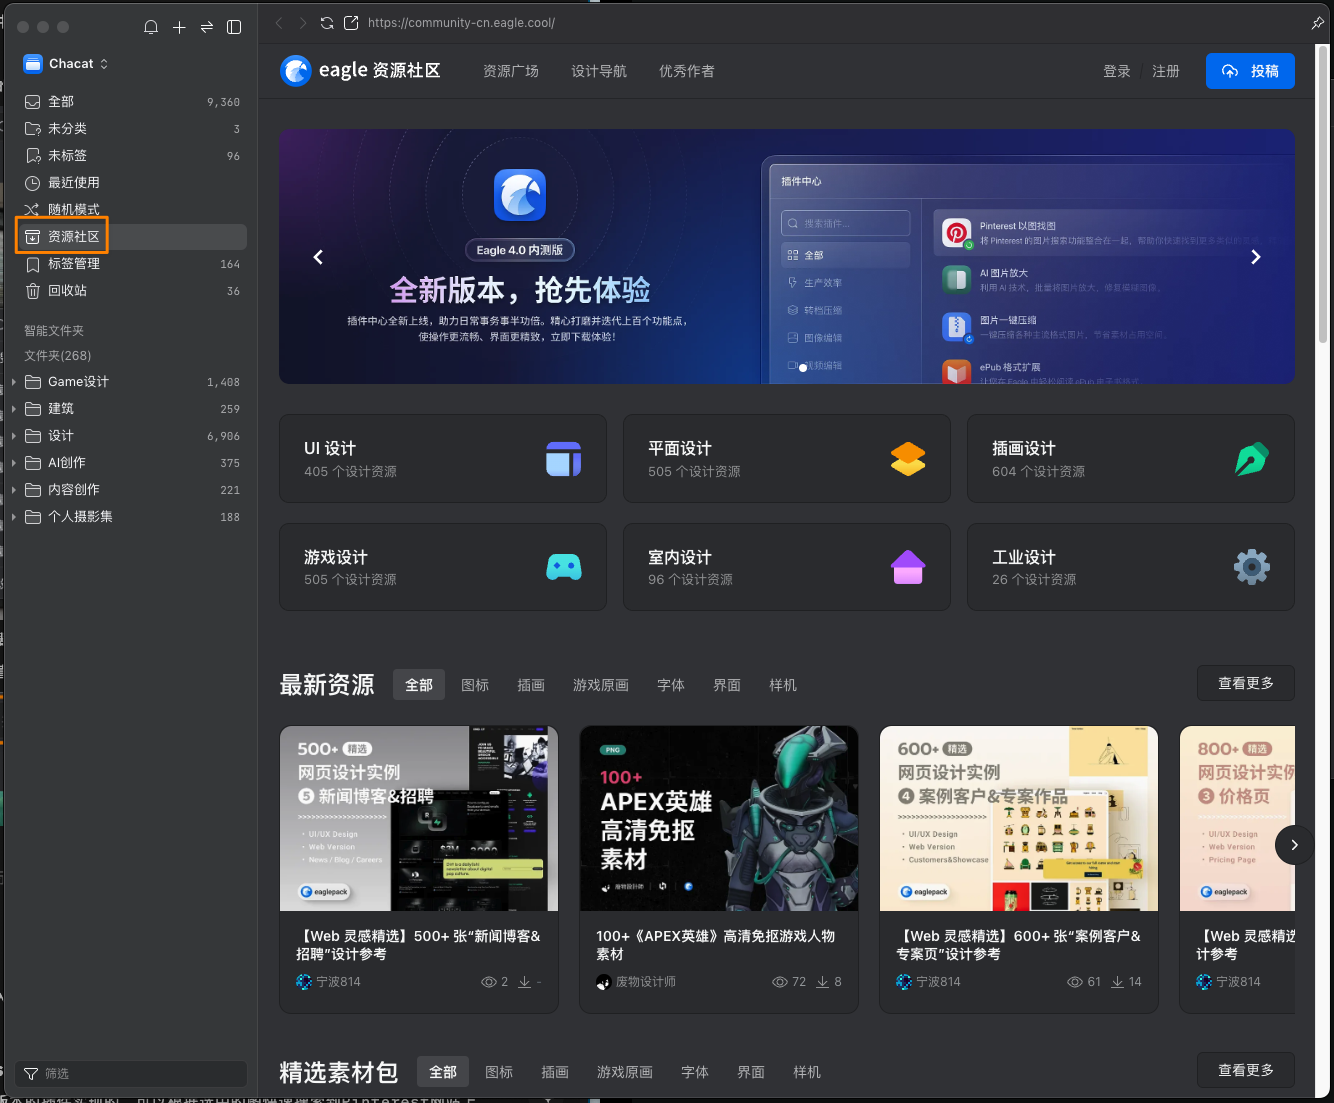Click download icon on APEX英雄 card

coord(822,982)
